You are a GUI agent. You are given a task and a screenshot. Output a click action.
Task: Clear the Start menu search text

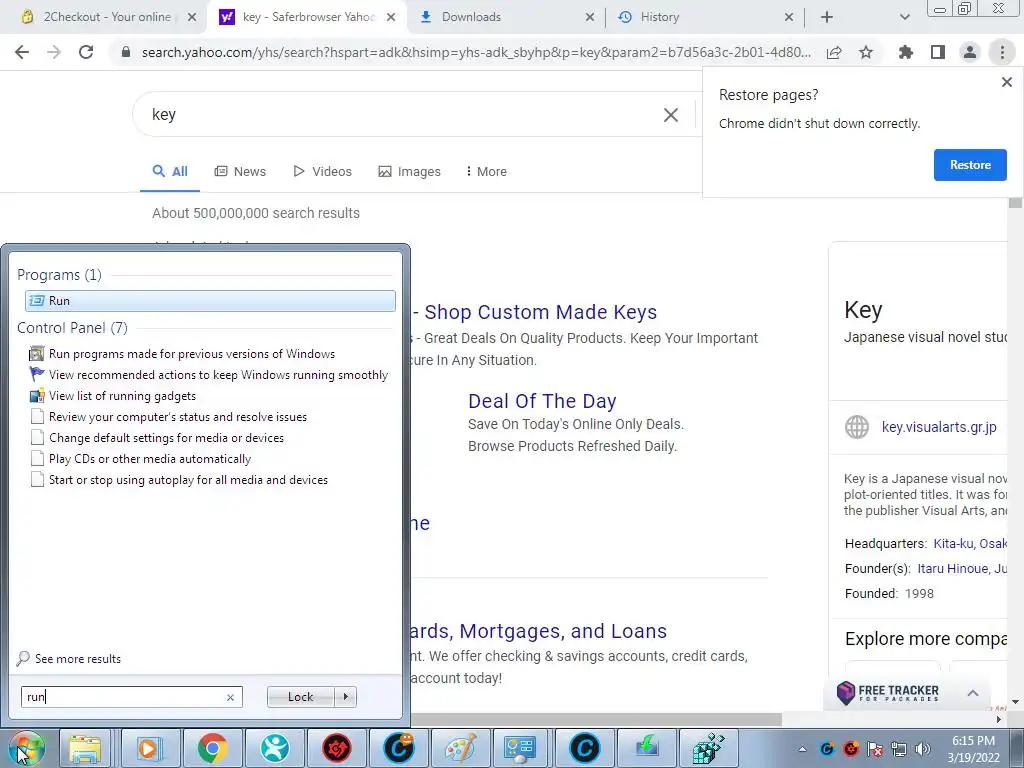tap(230, 697)
